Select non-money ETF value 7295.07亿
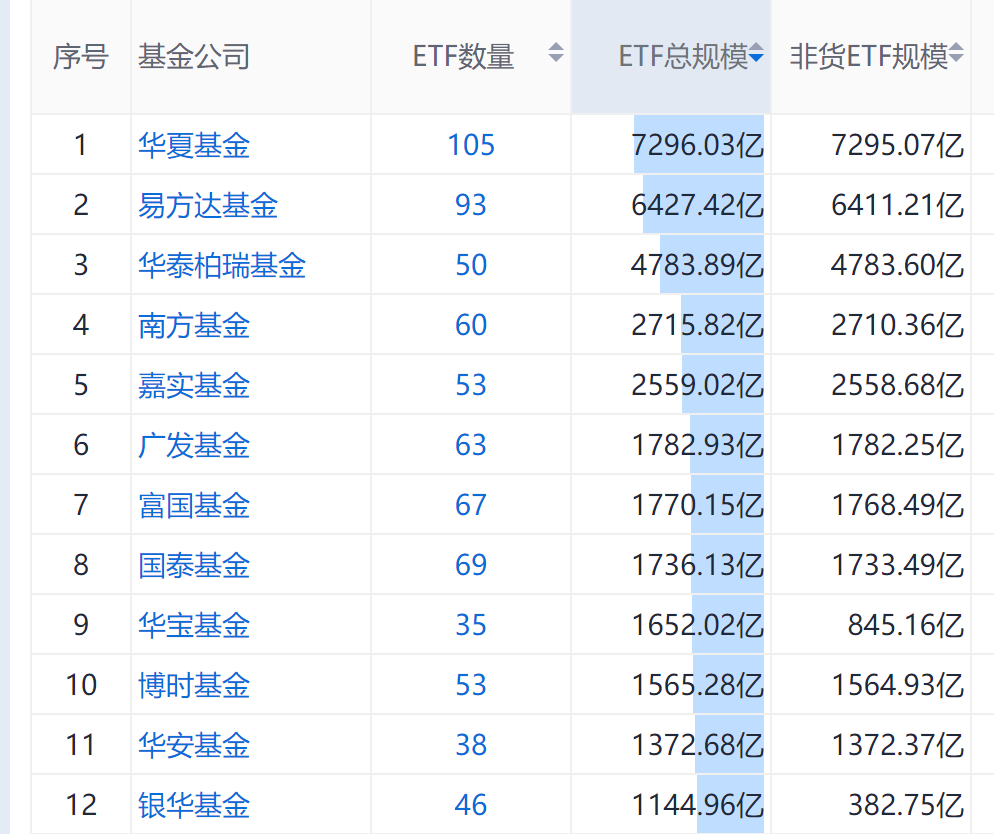Viewport: 994px width, 834px height. coord(898,145)
